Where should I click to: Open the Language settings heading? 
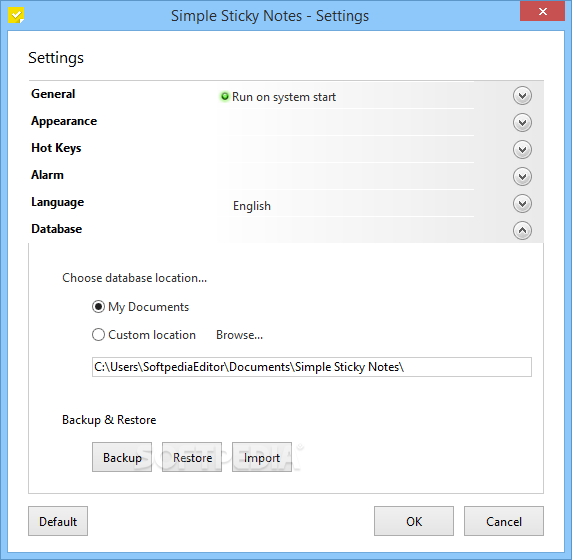(58, 202)
